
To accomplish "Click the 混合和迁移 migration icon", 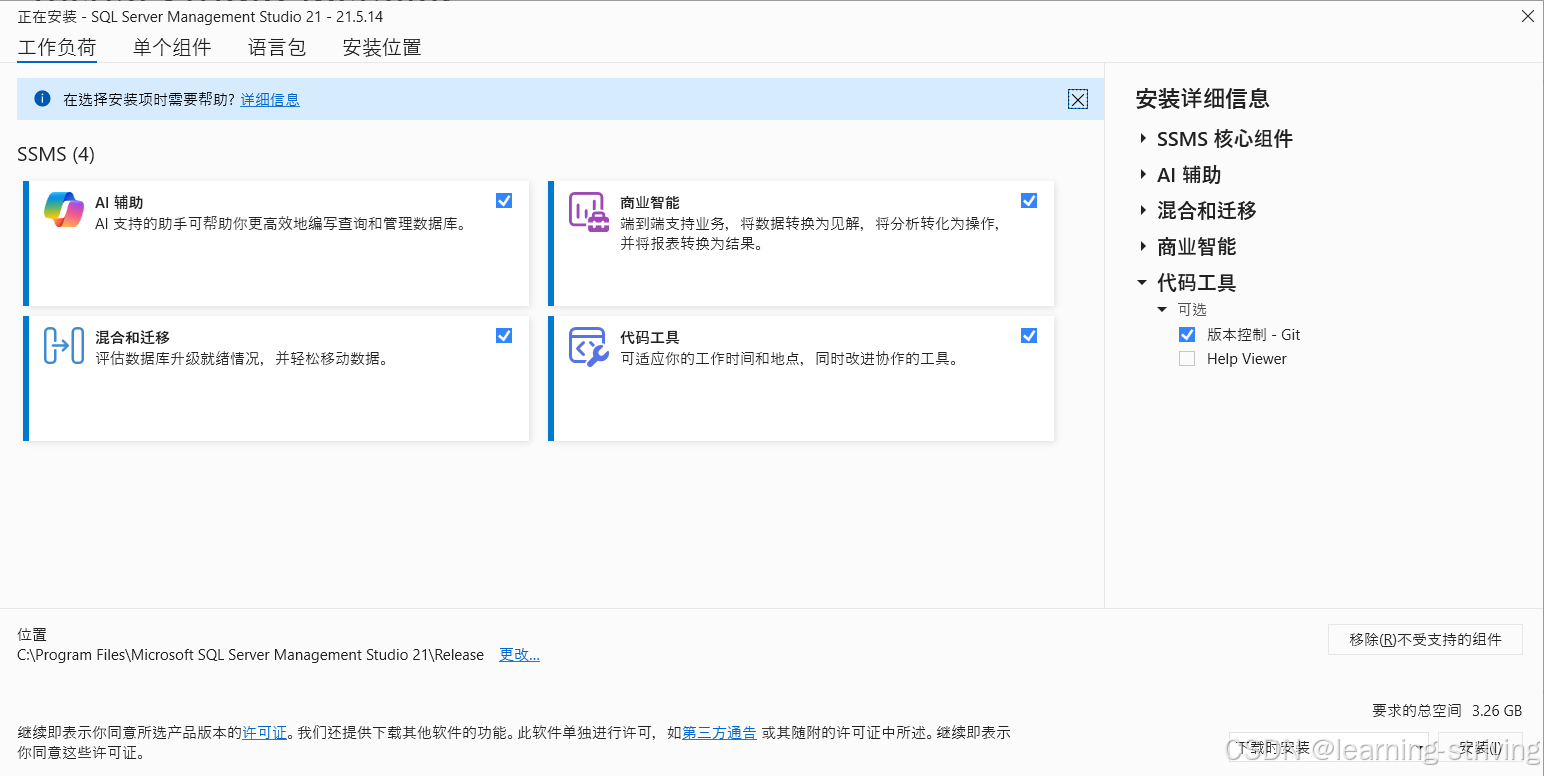I will pos(64,346).
